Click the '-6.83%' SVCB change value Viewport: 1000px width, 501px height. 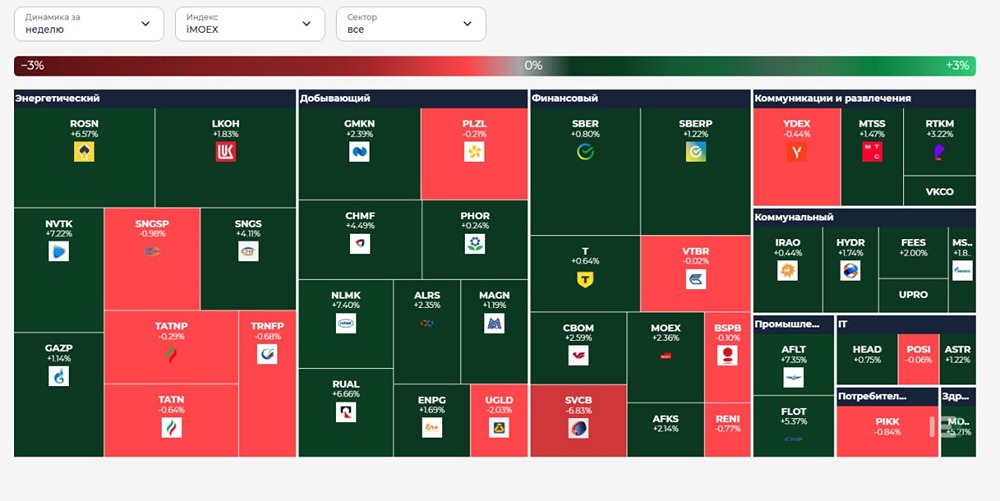[578, 410]
